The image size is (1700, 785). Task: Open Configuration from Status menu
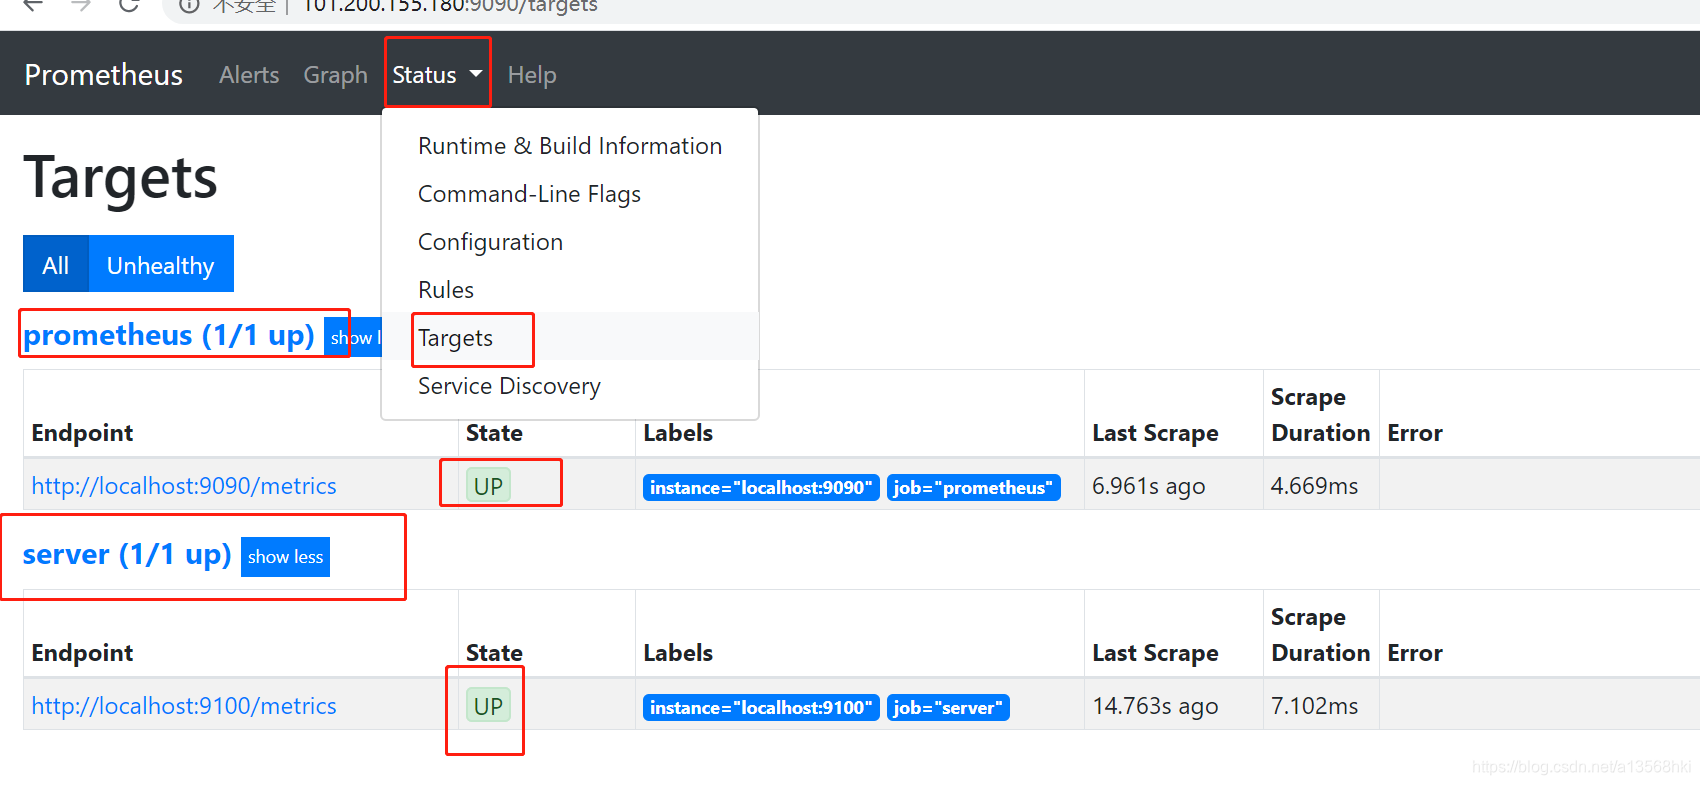click(570, 242)
